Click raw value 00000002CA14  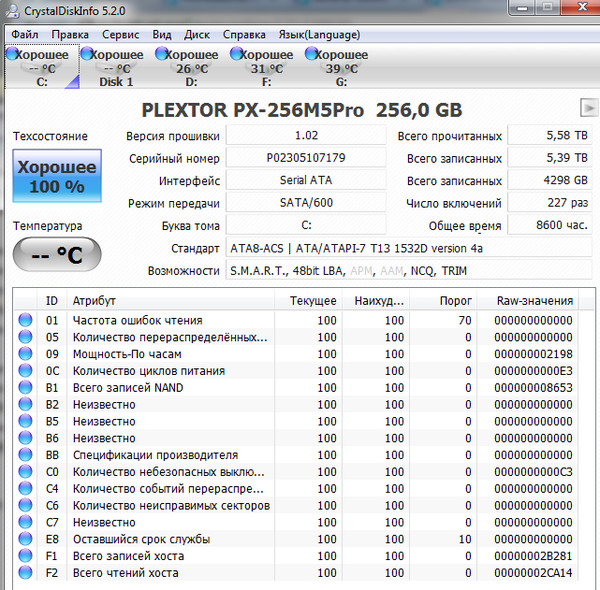[x=533, y=573]
